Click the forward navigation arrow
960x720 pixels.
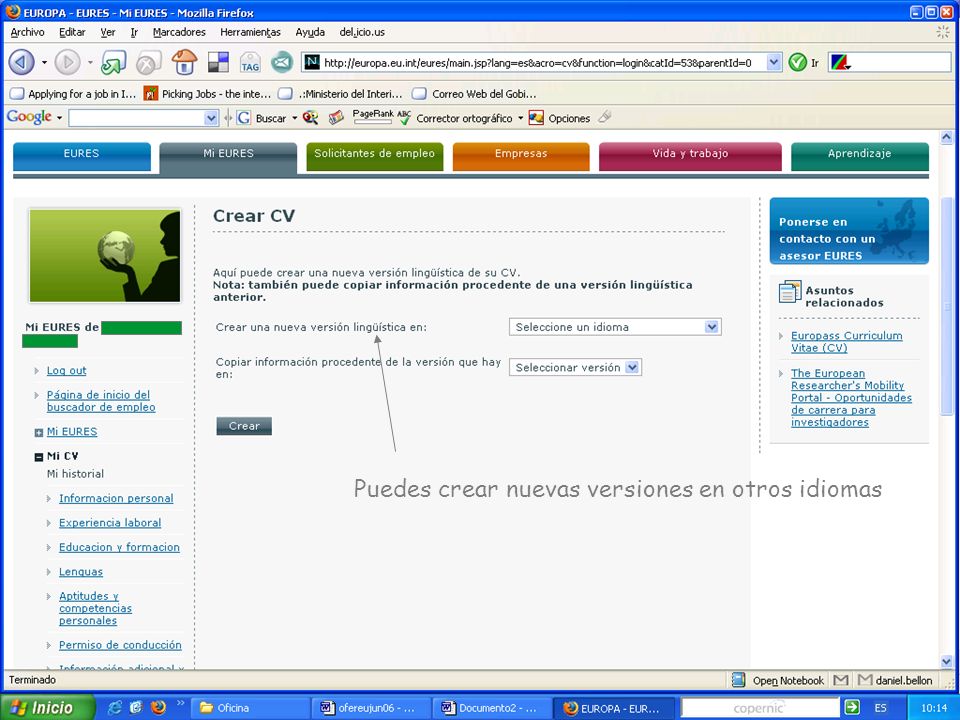(x=67, y=62)
